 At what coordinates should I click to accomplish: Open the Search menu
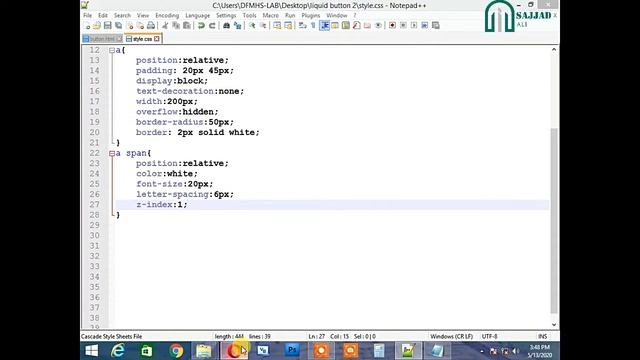[122, 15]
